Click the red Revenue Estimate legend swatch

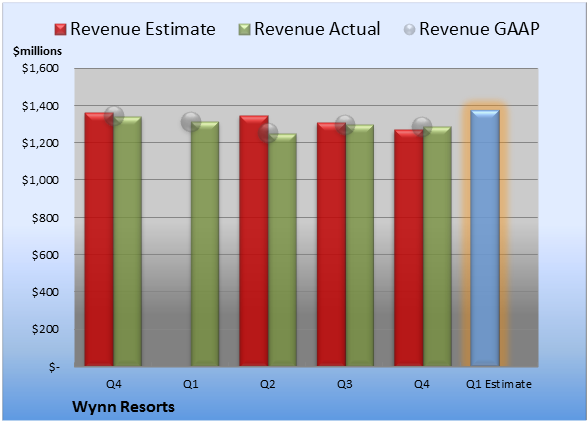pyautogui.click(x=60, y=30)
